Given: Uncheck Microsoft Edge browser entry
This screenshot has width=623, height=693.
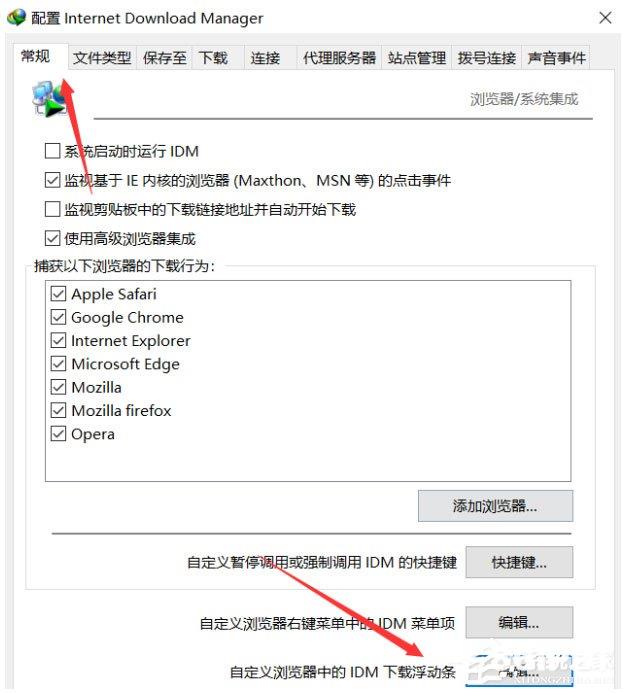Looking at the screenshot, I should [x=58, y=364].
